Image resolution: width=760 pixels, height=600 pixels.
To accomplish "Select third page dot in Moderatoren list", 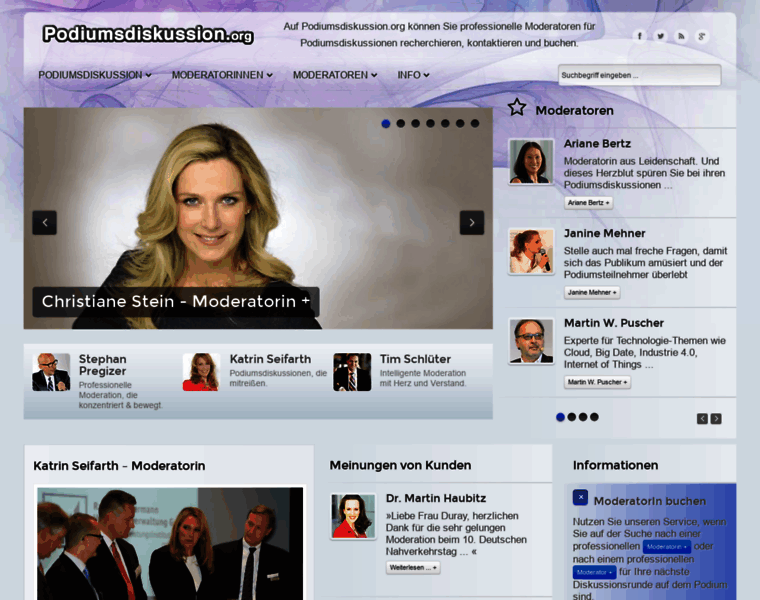I will click(583, 417).
